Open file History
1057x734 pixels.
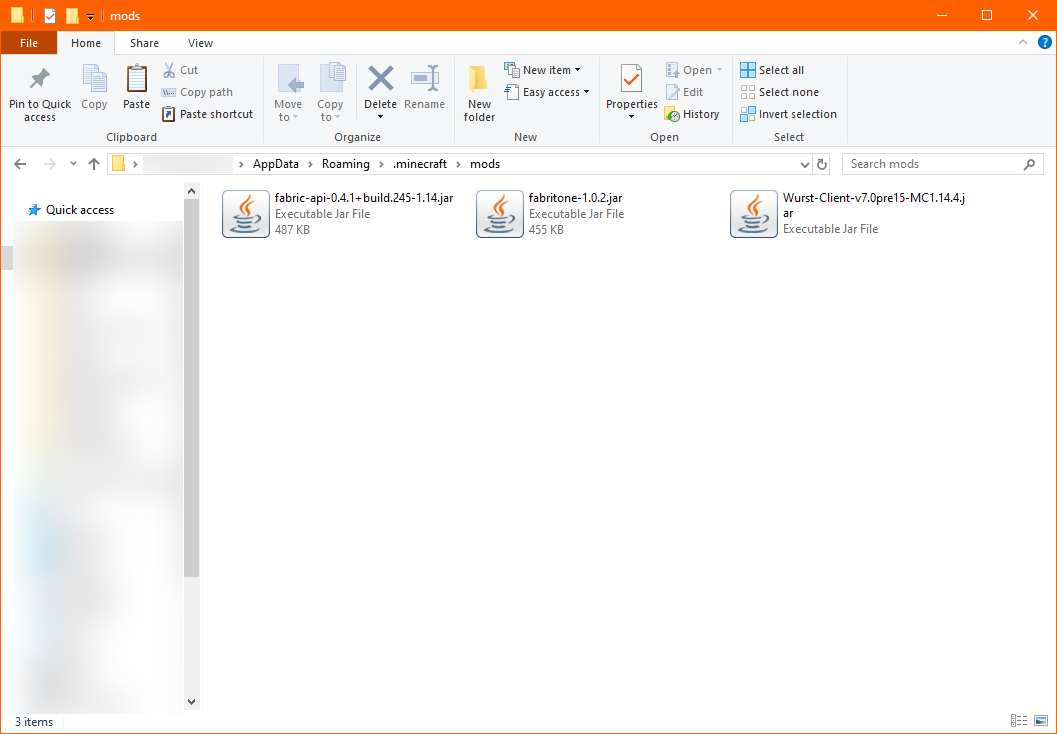click(692, 115)
